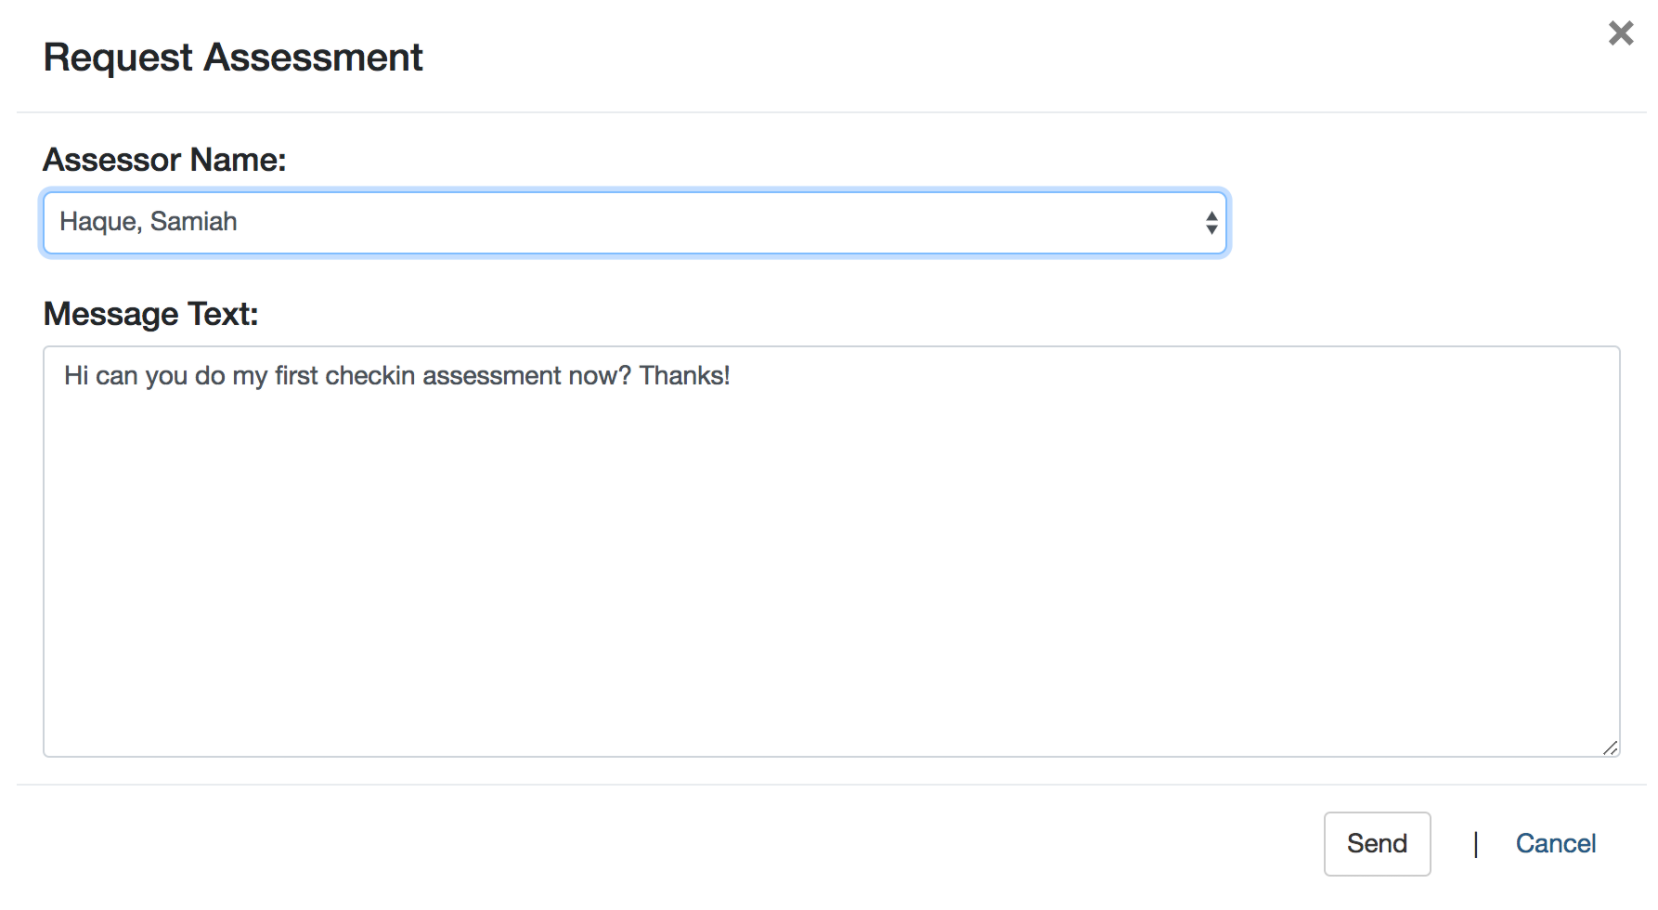Click the 'Message Text:' label
1658x910 pixels.
coord(151,314)
